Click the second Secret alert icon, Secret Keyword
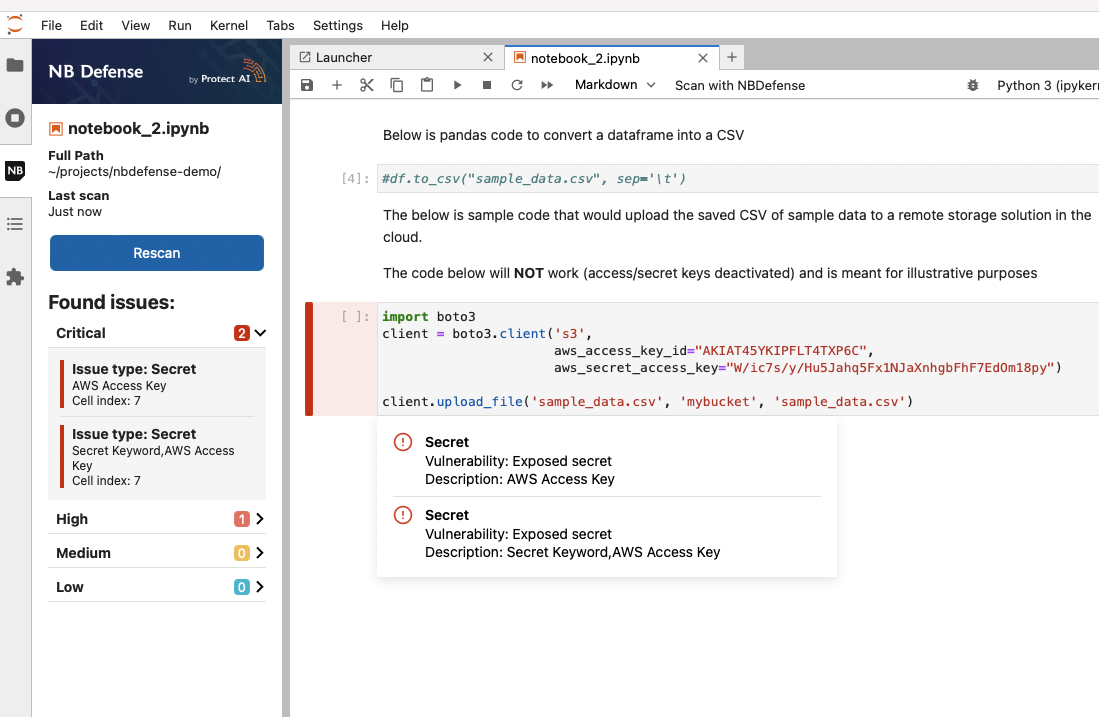The height and width of the screenshot is (717, 1099). (403, 515)
